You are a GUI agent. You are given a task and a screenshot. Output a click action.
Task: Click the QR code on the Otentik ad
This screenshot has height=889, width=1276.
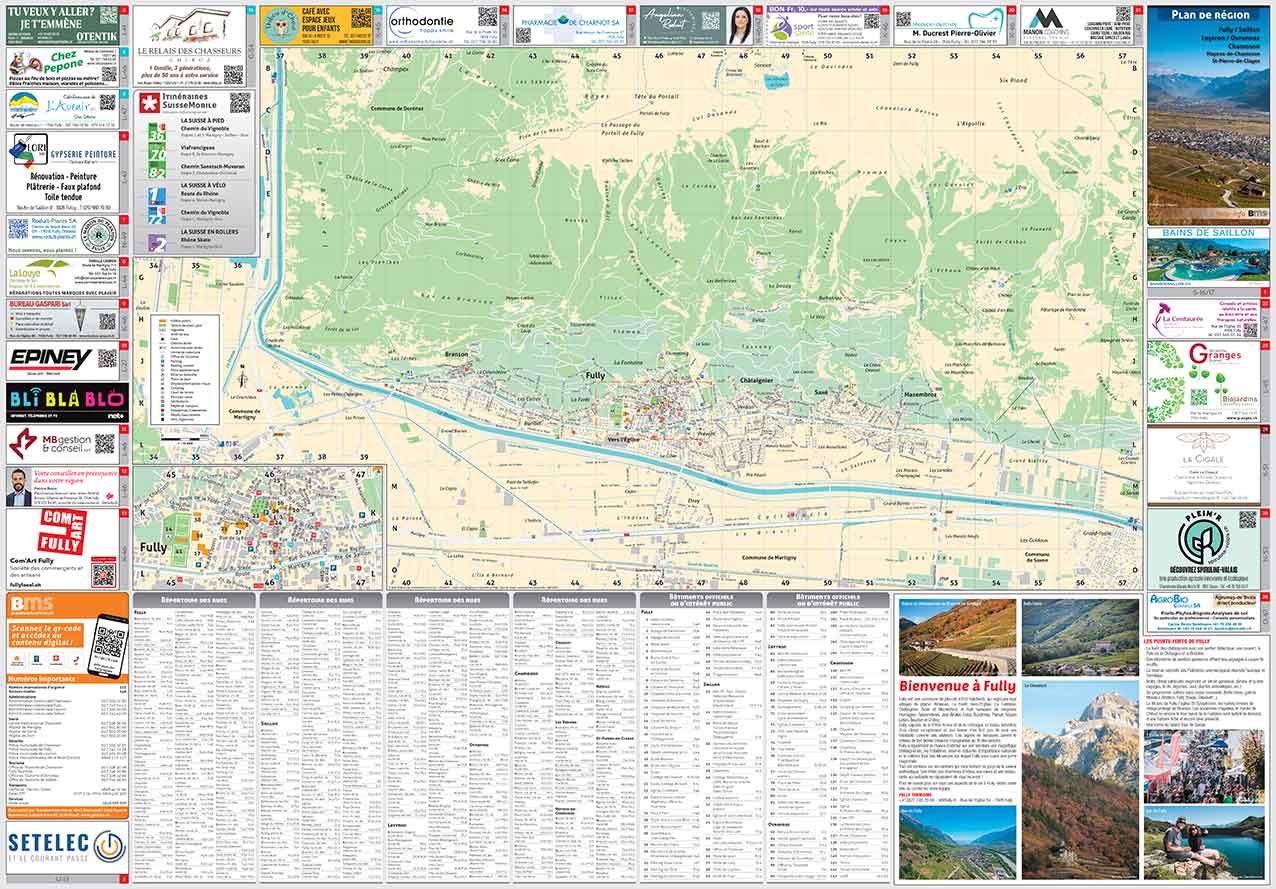[109, 15]
